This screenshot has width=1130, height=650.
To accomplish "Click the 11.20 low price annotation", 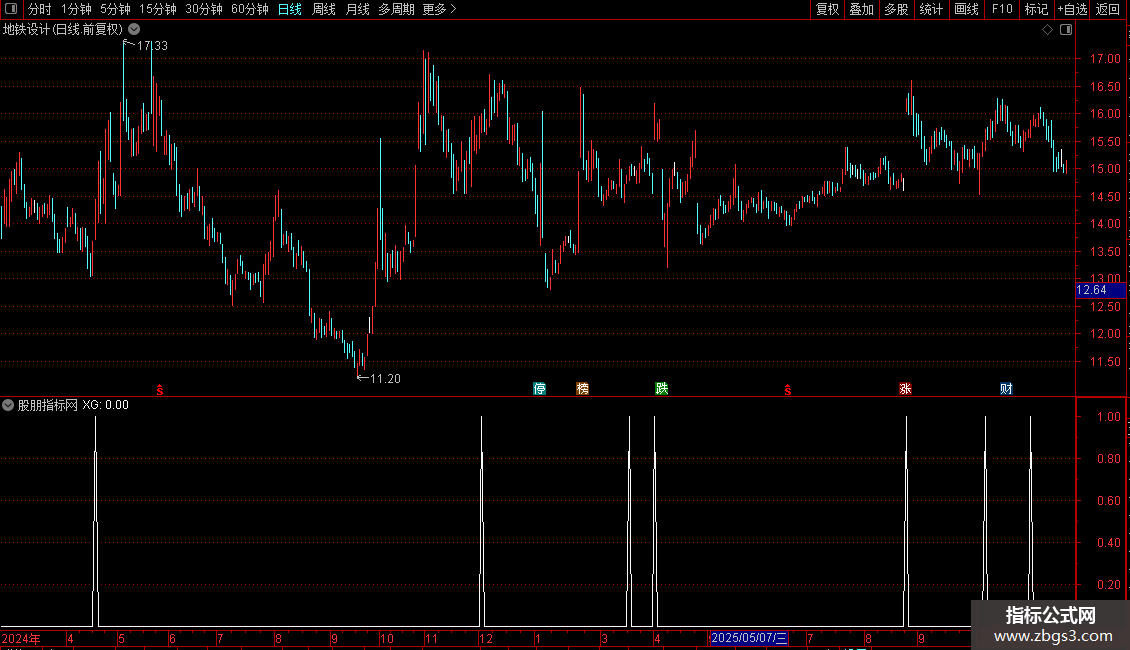I will point(386,378).
